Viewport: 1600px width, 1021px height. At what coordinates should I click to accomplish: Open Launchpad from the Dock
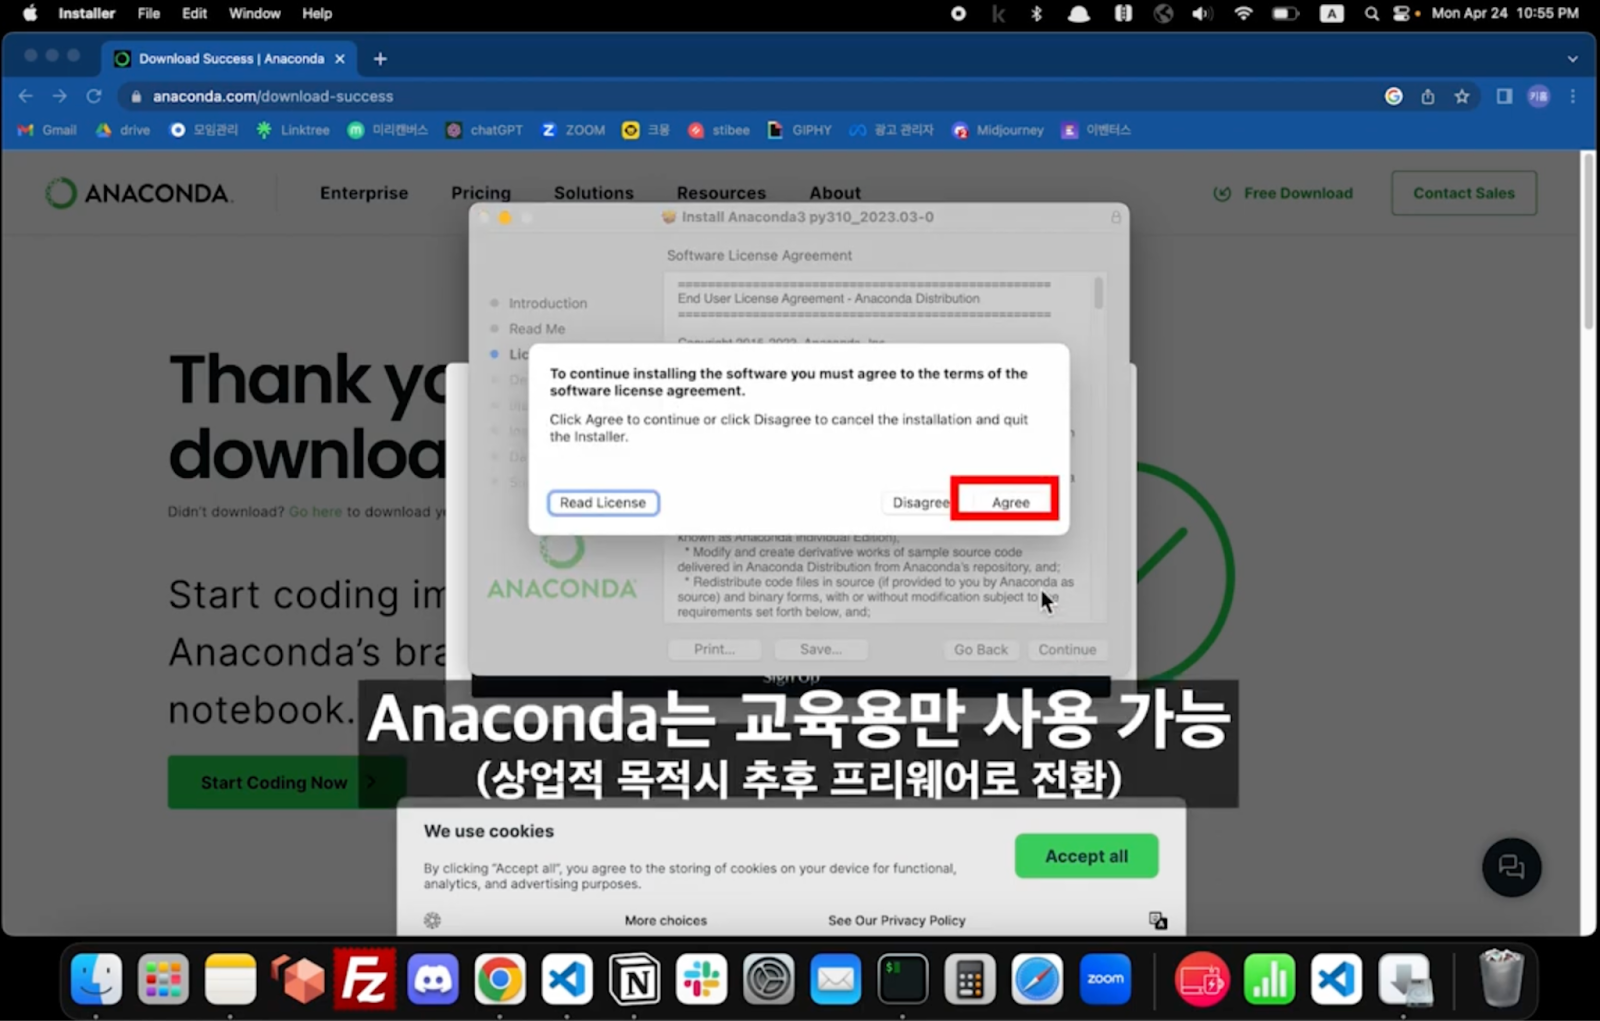coord(163,978)
